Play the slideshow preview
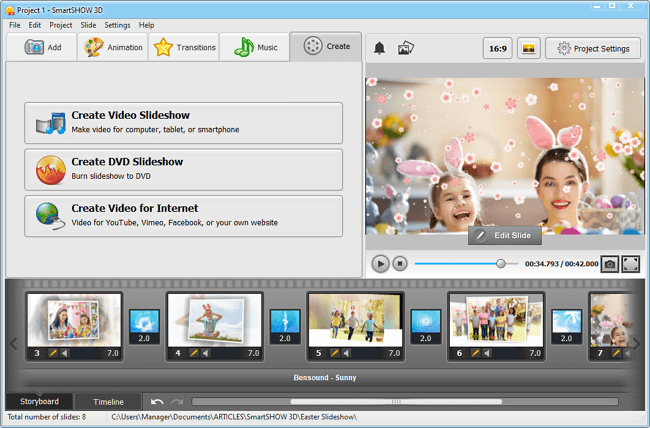The image size is (650, 428). 380,264
